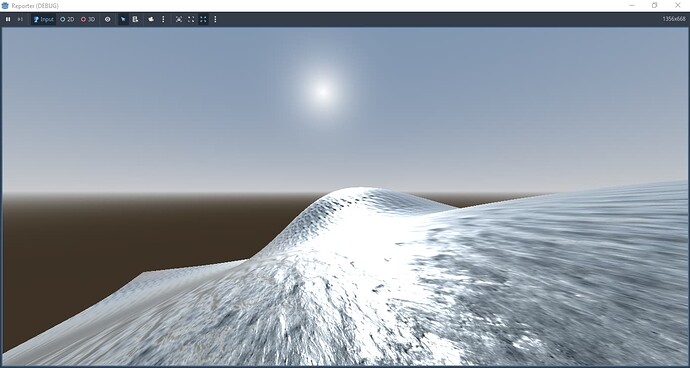Screen dimensions: 690x368
Task: Select the Input mode button
Action: tap(44, 19)
